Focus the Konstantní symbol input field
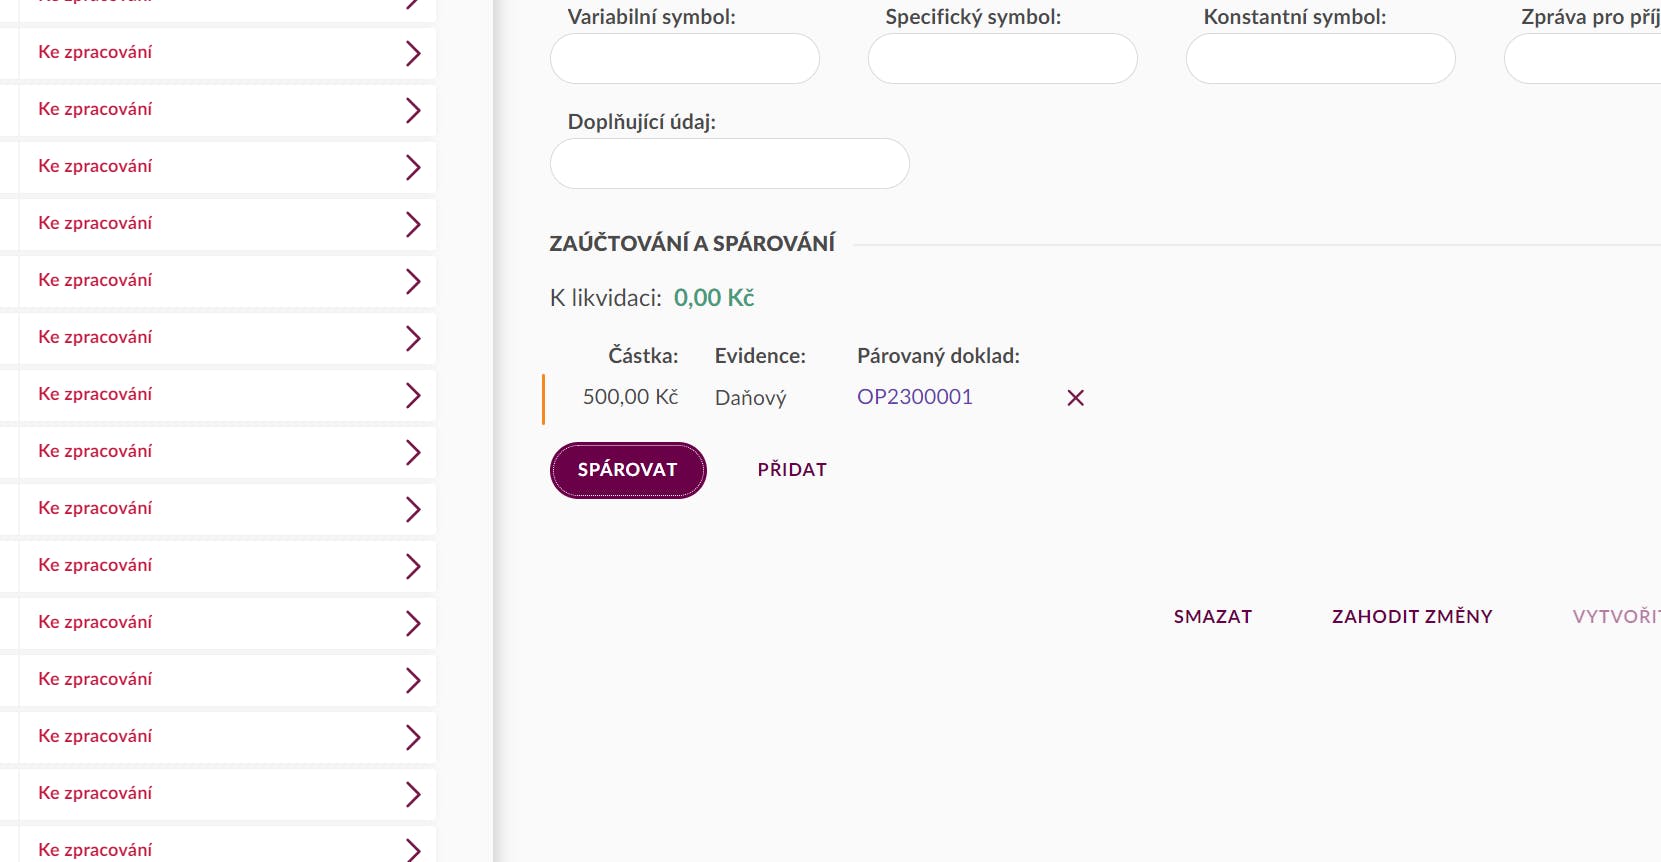Screen dimensions: 1661x862 tap(1321, 59)
